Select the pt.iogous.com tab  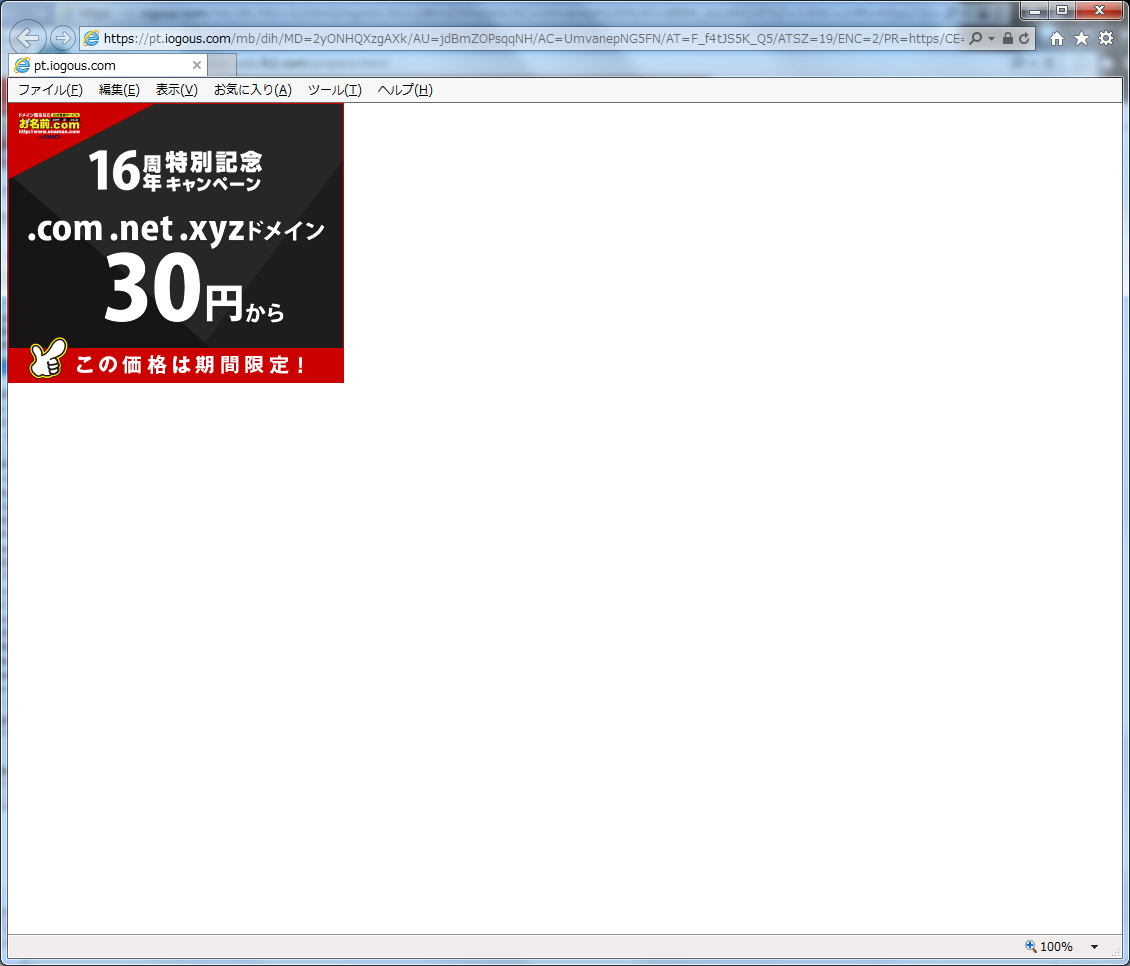point(108,66)
